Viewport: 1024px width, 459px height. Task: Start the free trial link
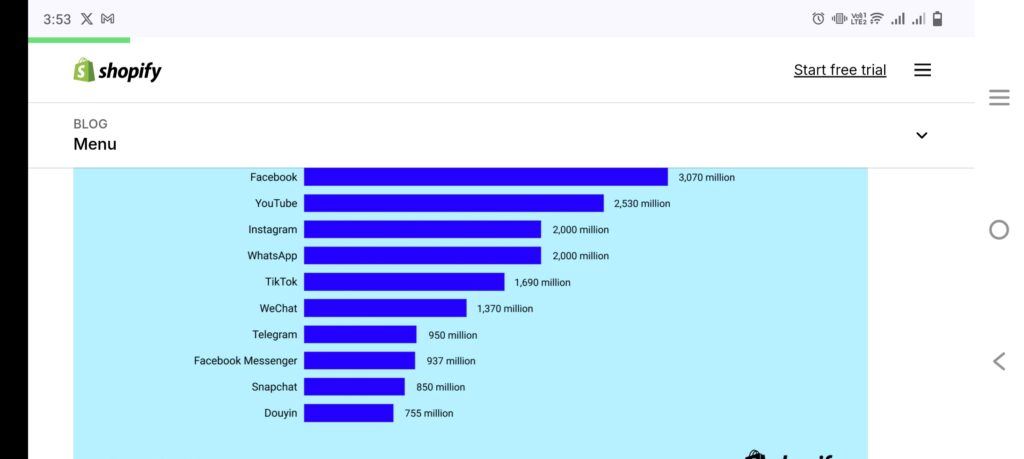(x=840, y=70)
